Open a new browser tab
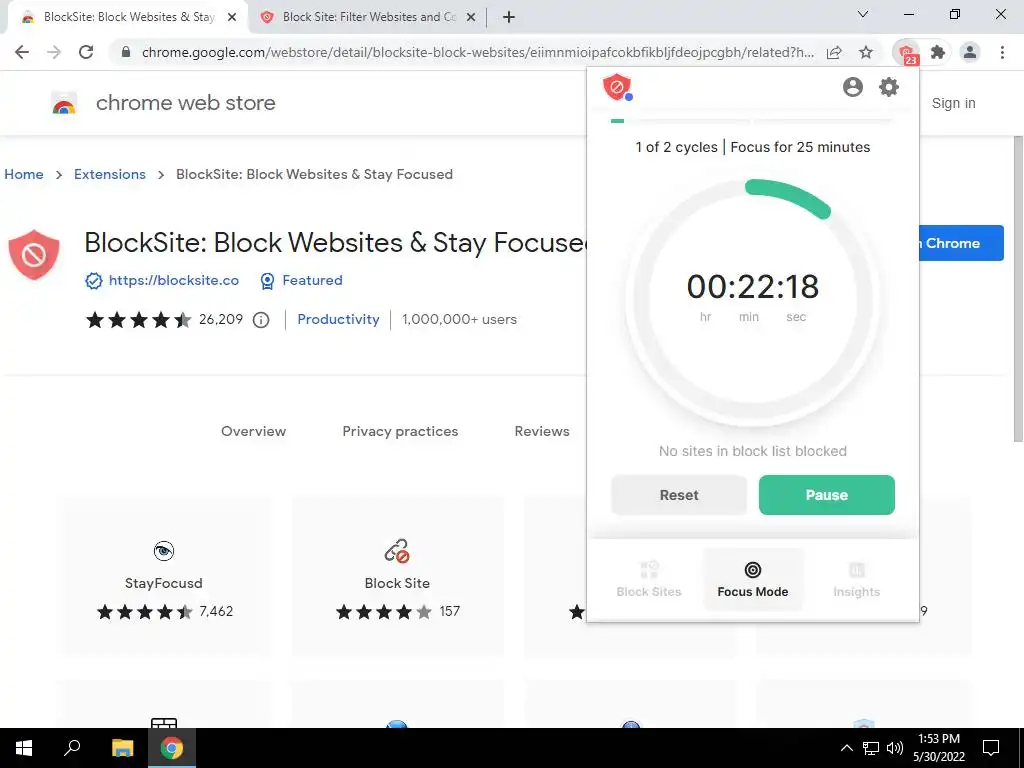This screenshot has height=768, width=1024. (509, 18)
